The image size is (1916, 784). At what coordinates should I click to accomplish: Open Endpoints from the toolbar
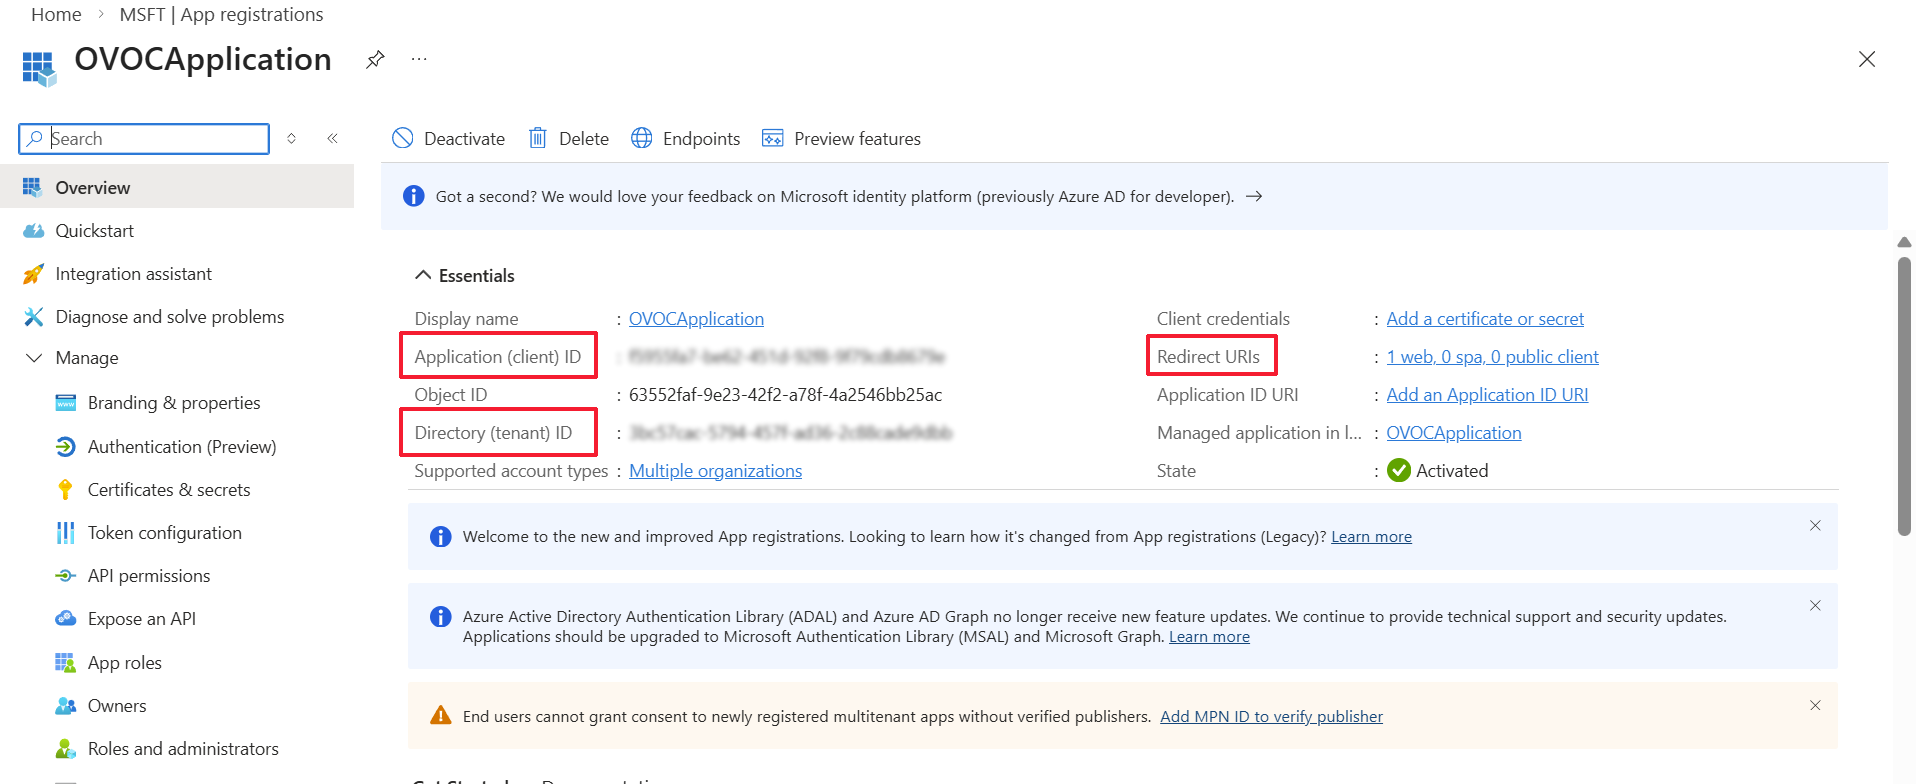click(686, 138)
